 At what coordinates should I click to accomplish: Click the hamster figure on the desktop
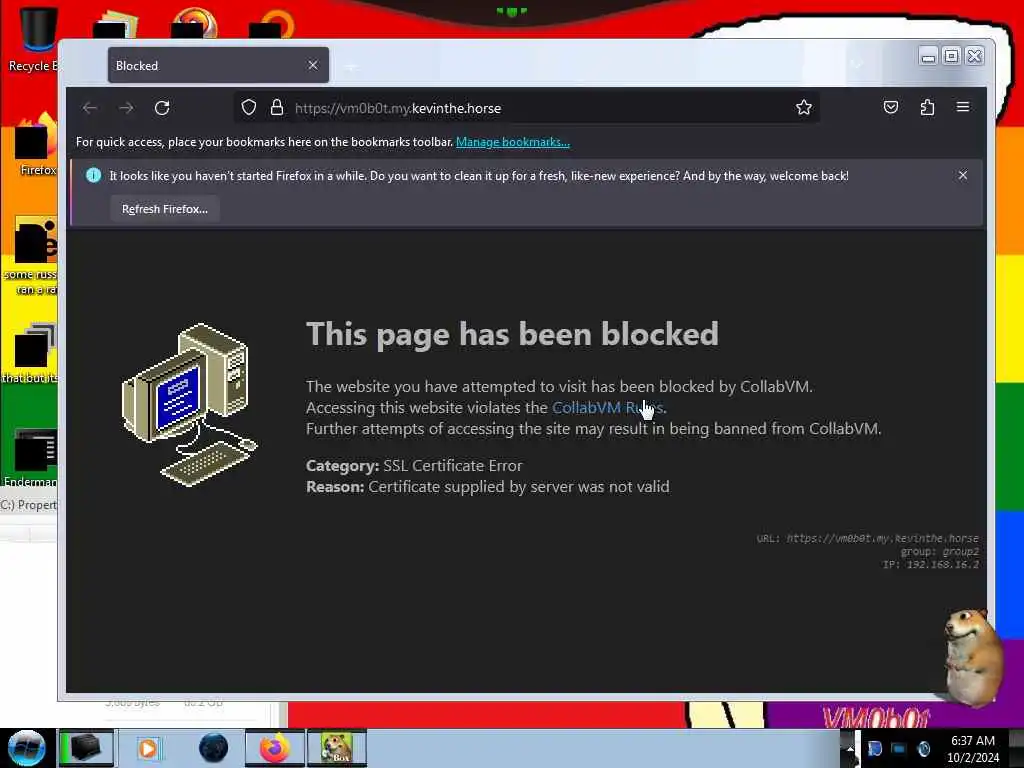(974, 658)
